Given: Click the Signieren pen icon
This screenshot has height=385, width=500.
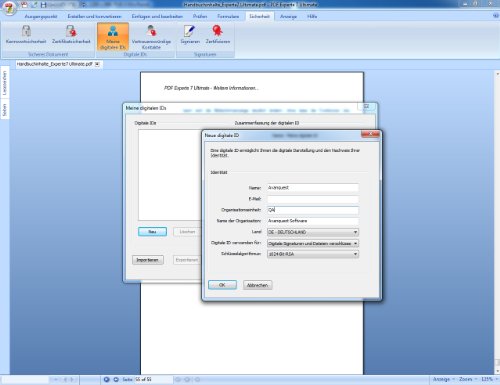Looking at the screenshot, I should [190, 31].
